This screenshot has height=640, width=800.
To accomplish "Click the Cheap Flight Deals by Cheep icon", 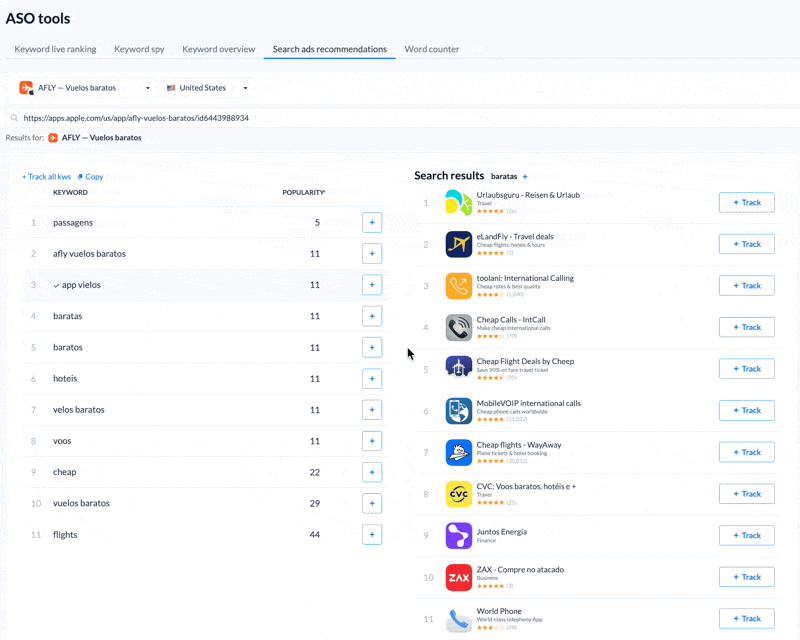I will [x=458, y=369].
